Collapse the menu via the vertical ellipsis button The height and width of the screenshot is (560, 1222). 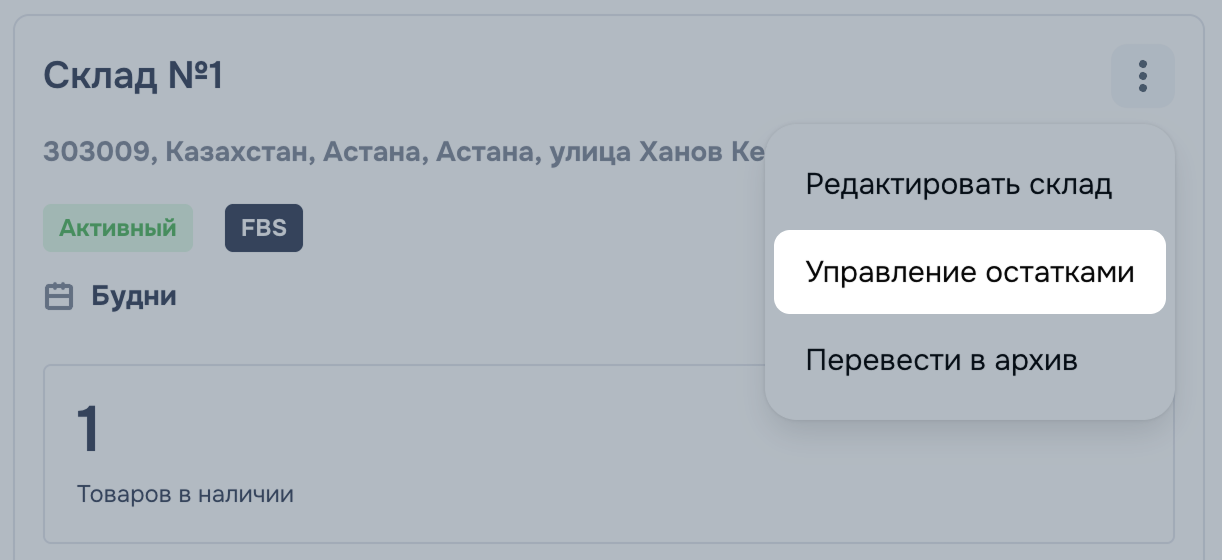click(1142, 76)
